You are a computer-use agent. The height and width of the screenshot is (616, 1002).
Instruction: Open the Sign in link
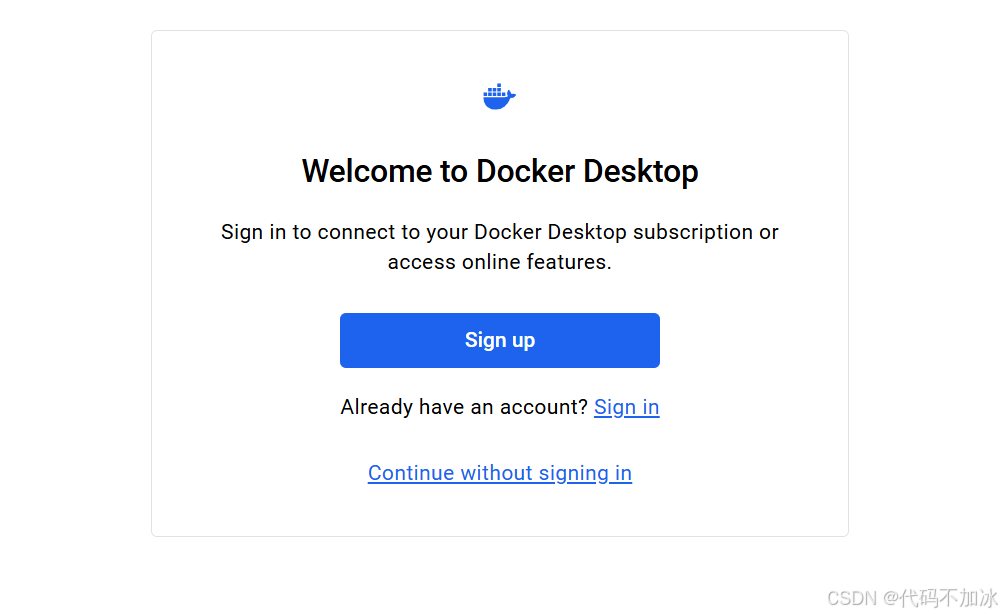(x=626, y=407)
